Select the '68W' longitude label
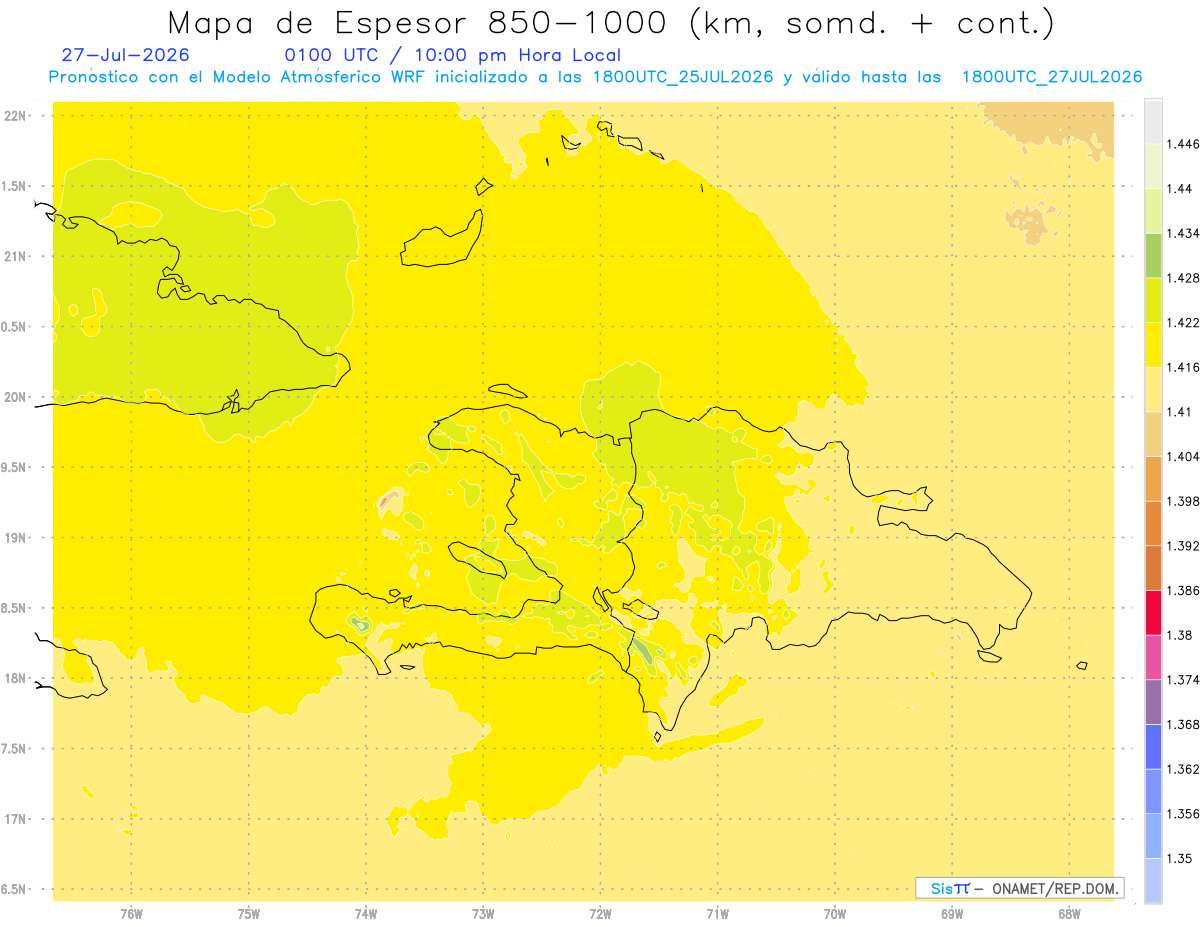 tap(1069, 914)
